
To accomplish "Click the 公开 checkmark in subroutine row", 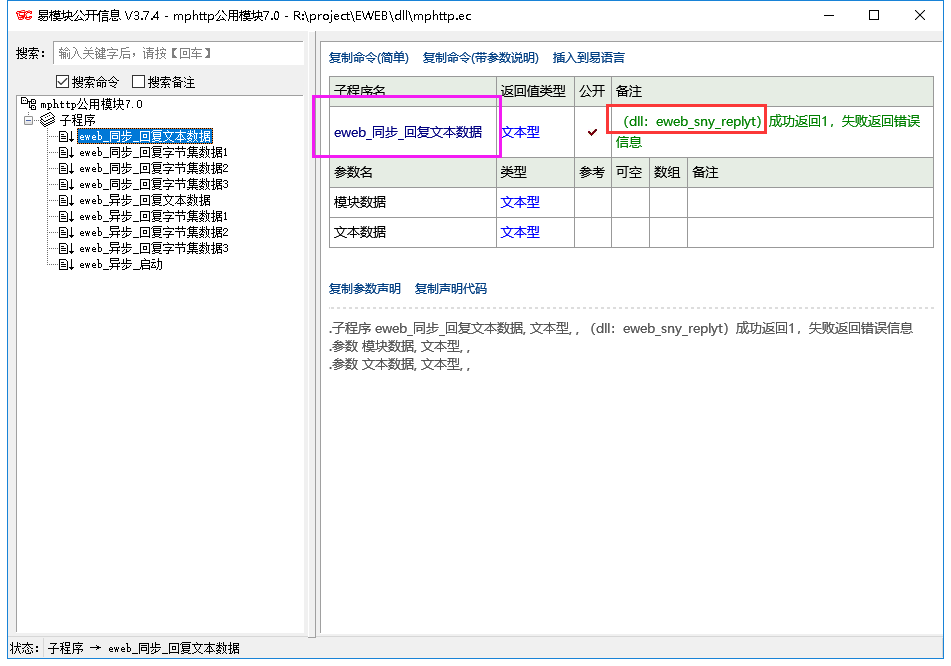I will click(x=592, y=132).
